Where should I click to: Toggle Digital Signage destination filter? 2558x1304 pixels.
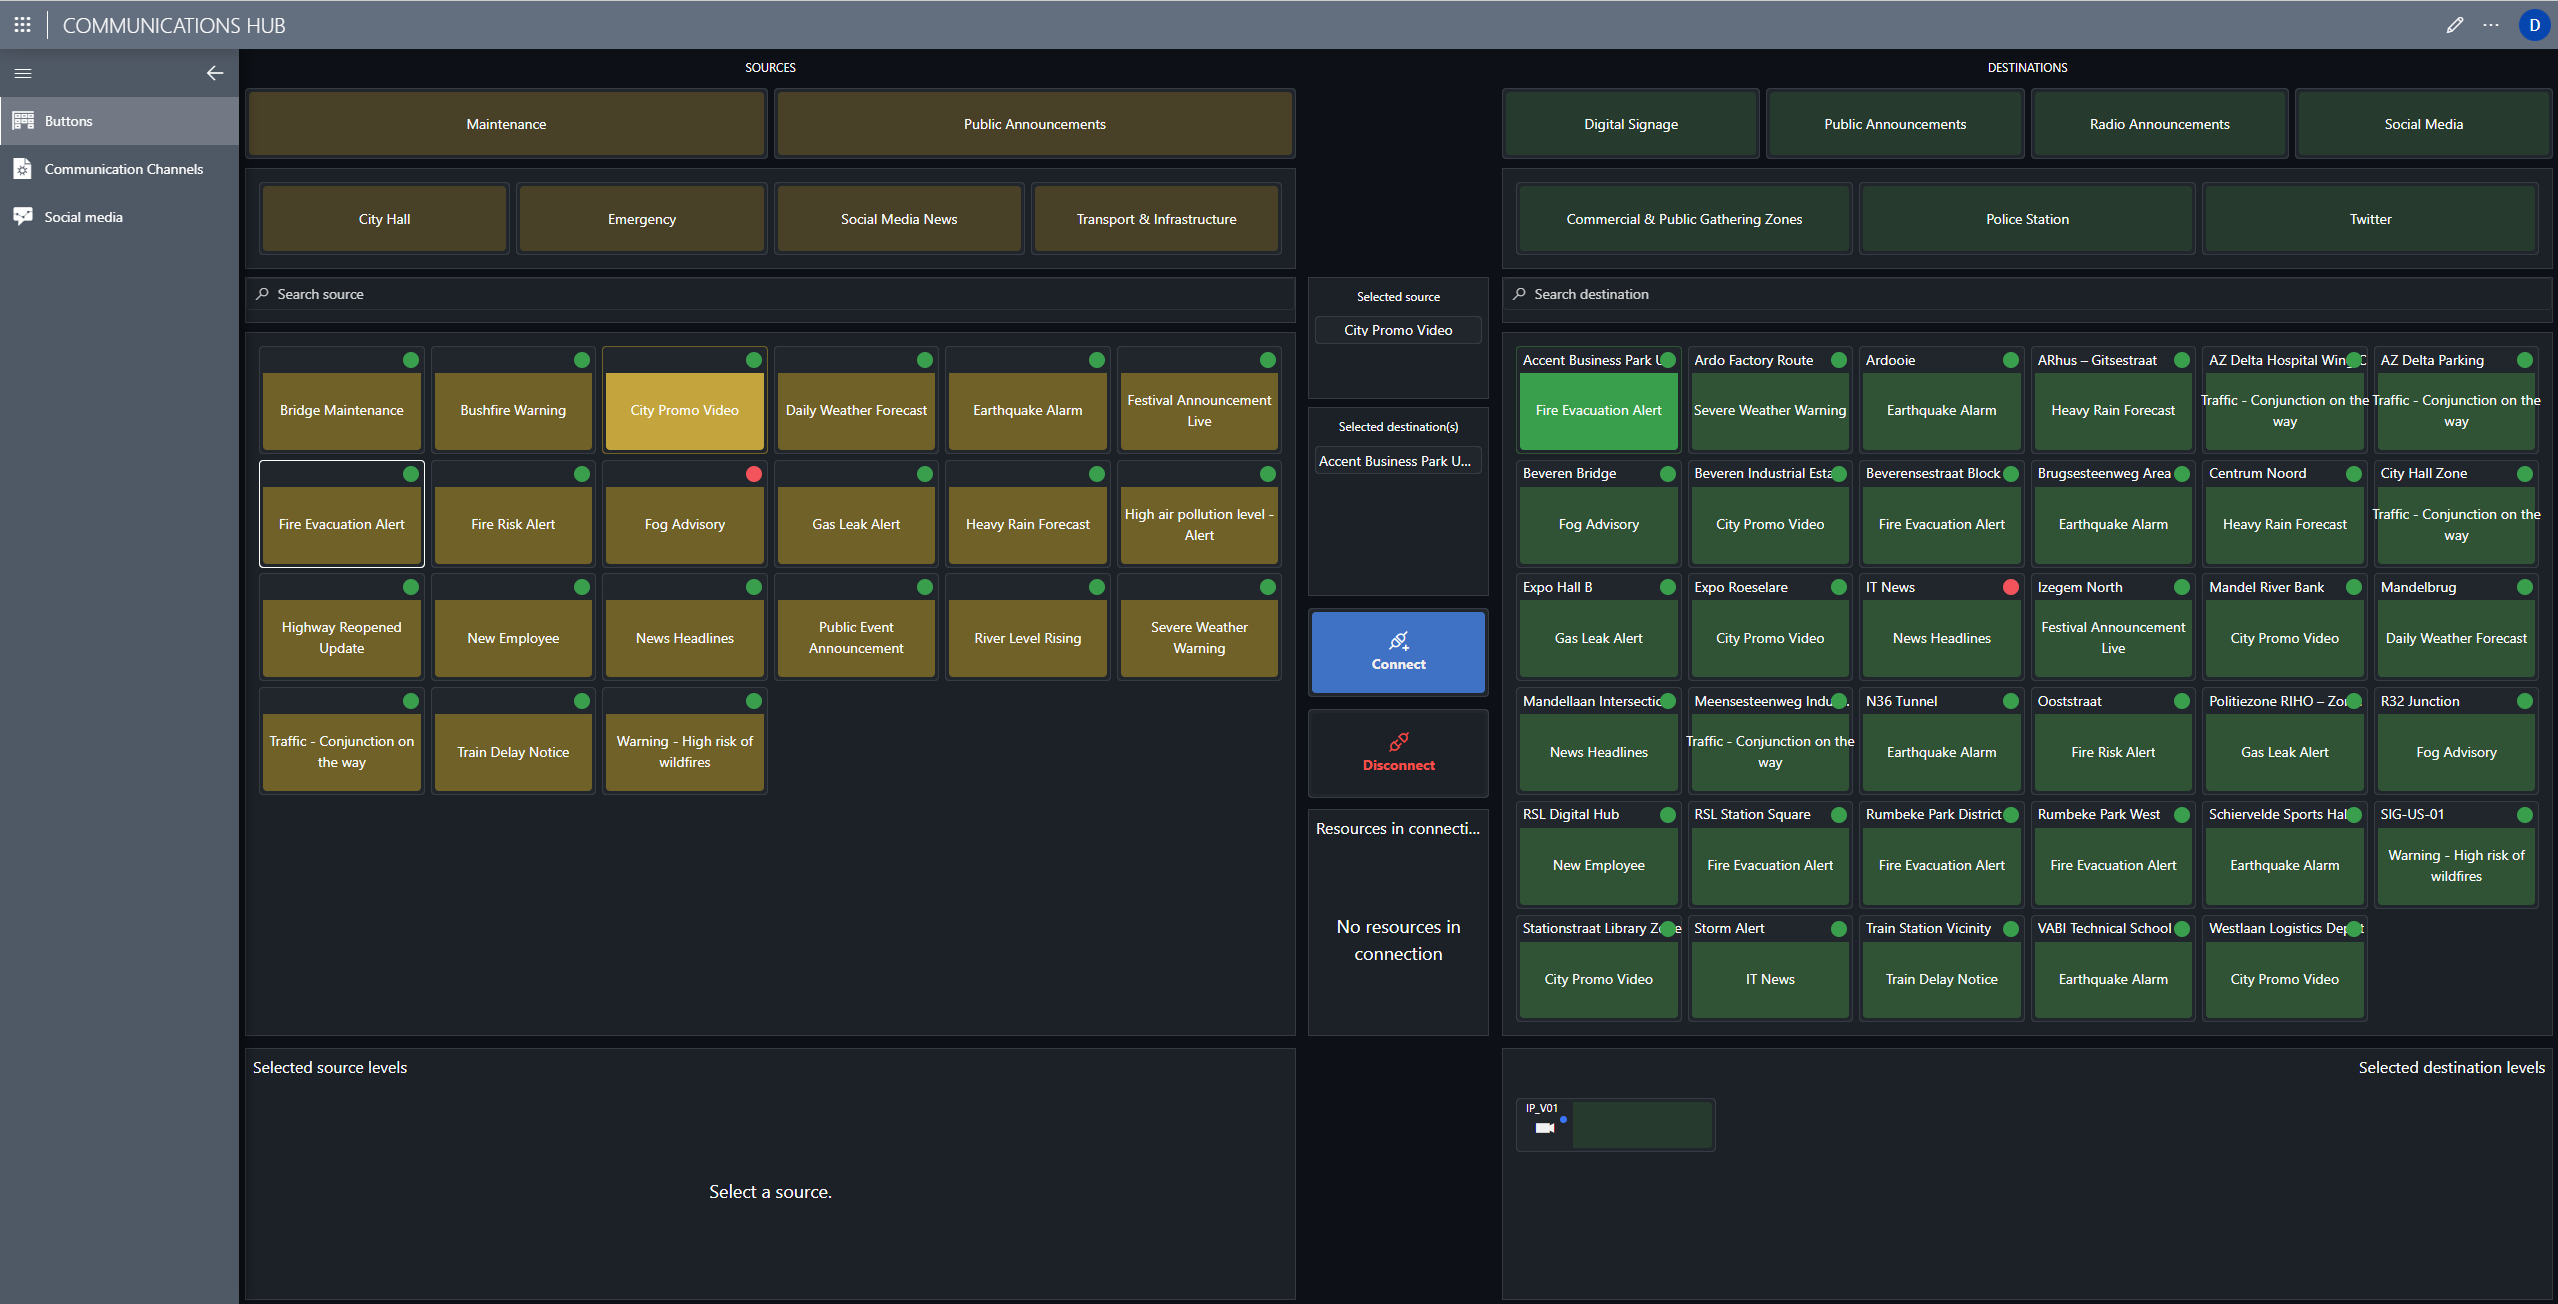(x=1630, y=124)
